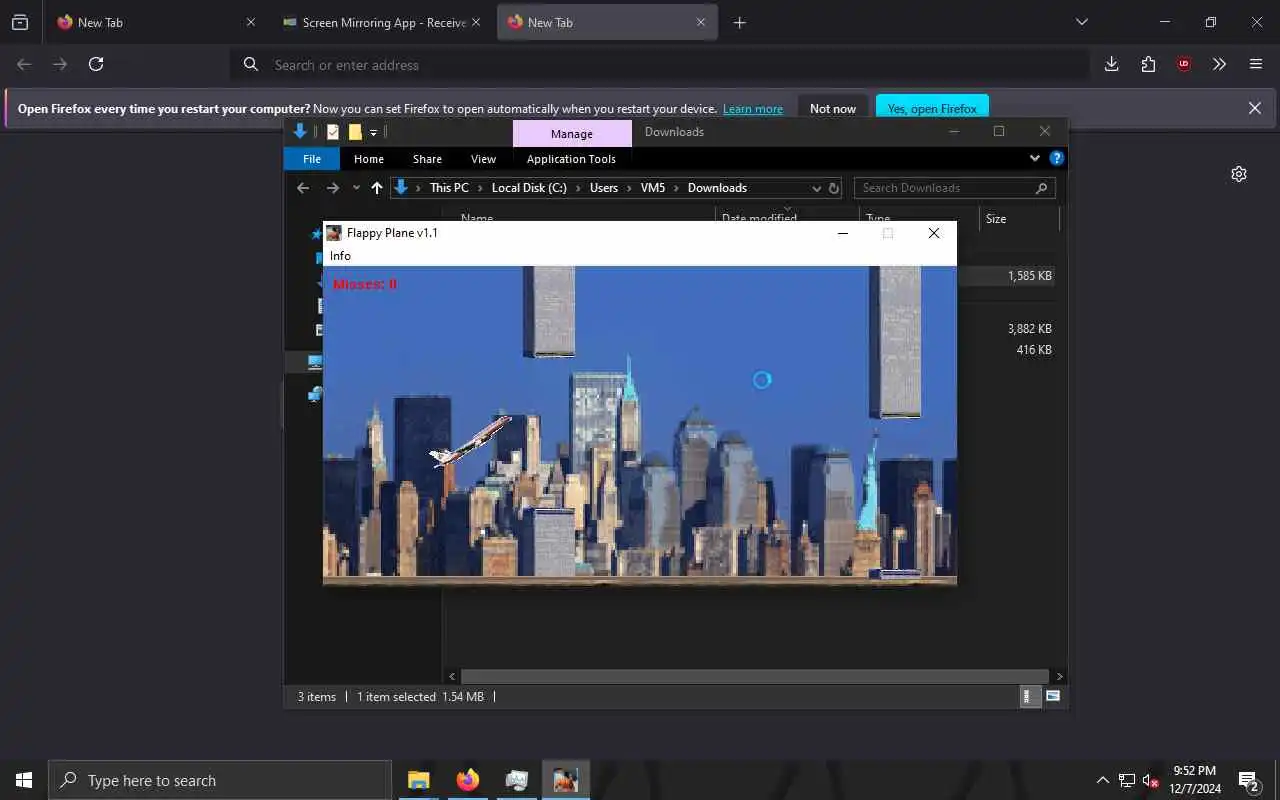Open Explorer help question mark icon

pos(1056,158)
